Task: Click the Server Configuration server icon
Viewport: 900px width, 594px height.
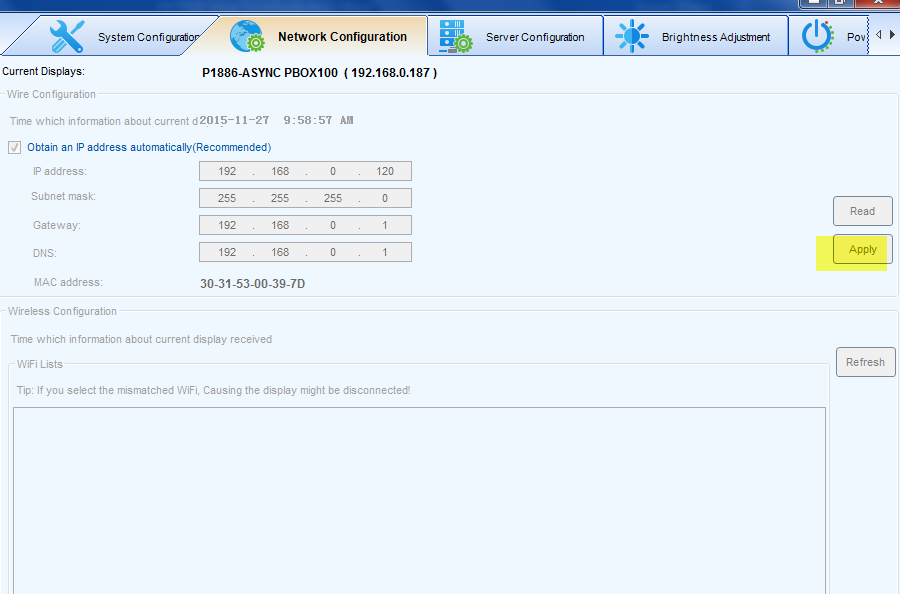Action: coord(456,37)
